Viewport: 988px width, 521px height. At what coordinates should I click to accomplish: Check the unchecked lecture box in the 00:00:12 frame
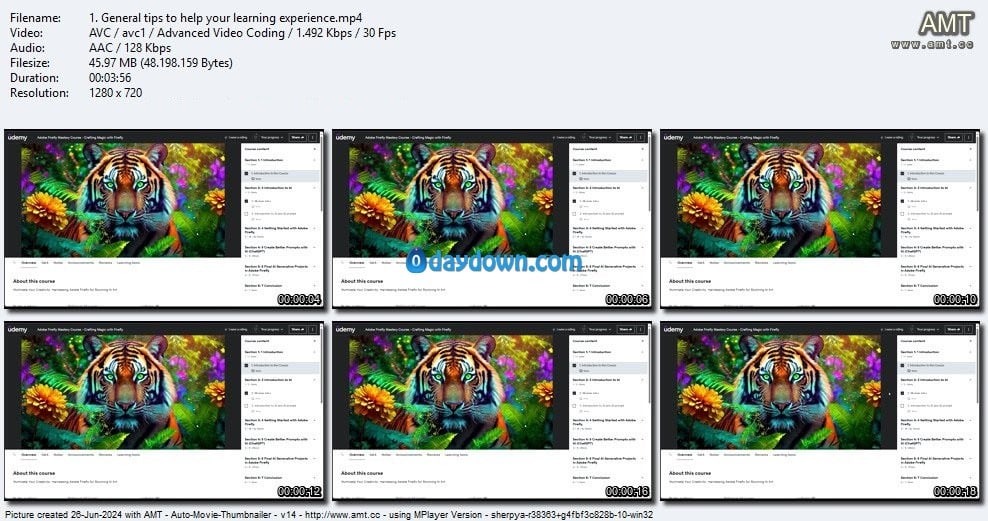click(x=246, y=406)
